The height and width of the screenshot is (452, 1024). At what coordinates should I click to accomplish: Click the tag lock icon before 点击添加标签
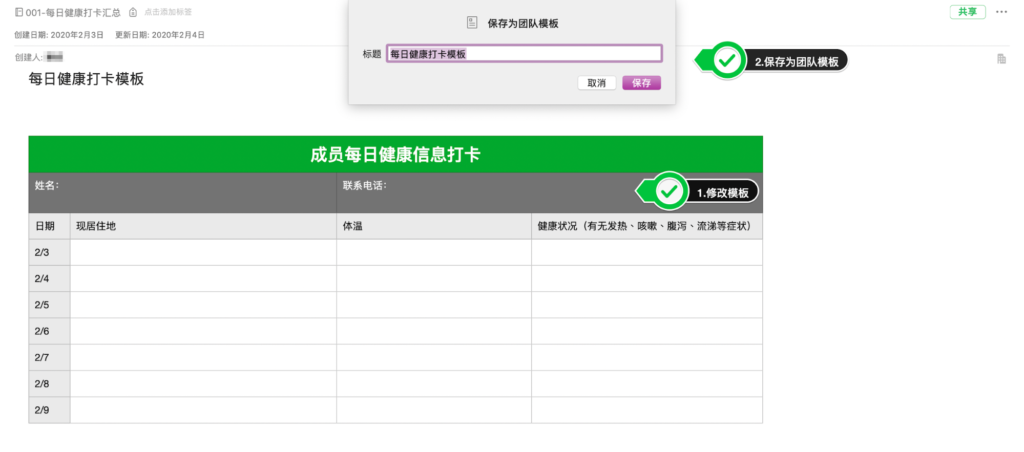(133, 12)
